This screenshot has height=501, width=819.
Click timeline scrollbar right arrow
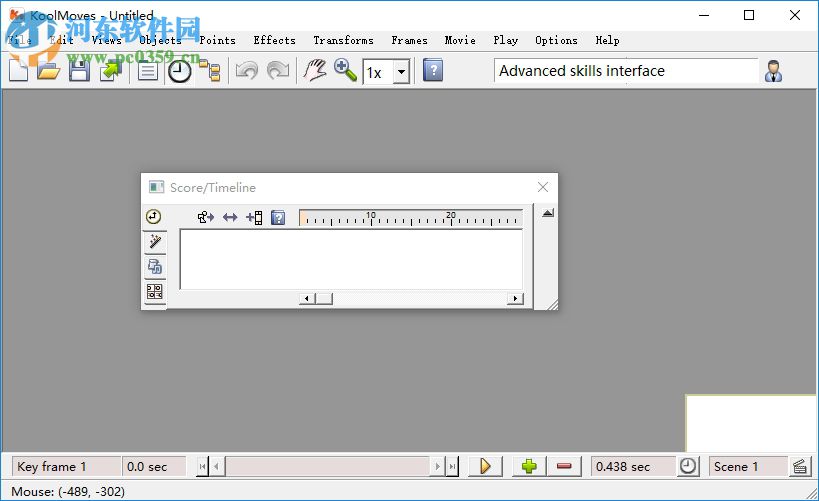(515, 298)
